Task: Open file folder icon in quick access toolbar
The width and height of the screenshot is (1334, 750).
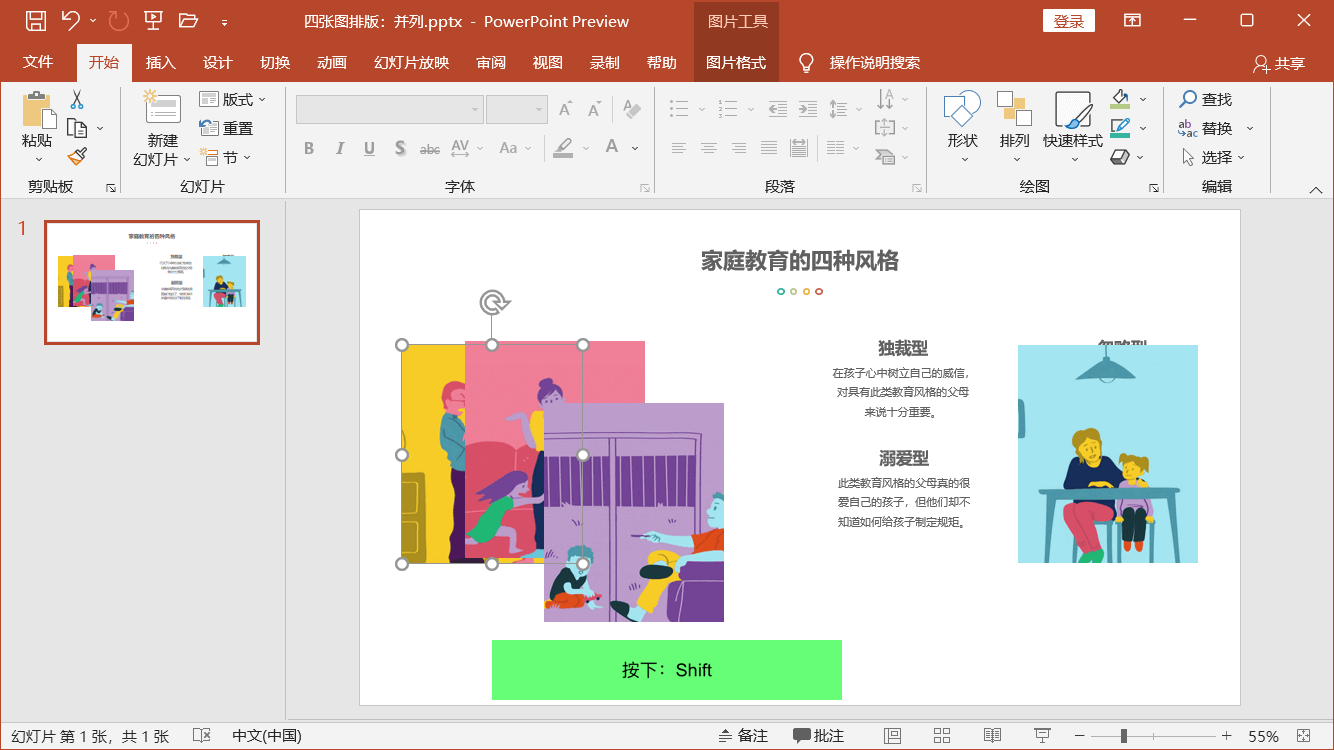Action: (188, 20)
